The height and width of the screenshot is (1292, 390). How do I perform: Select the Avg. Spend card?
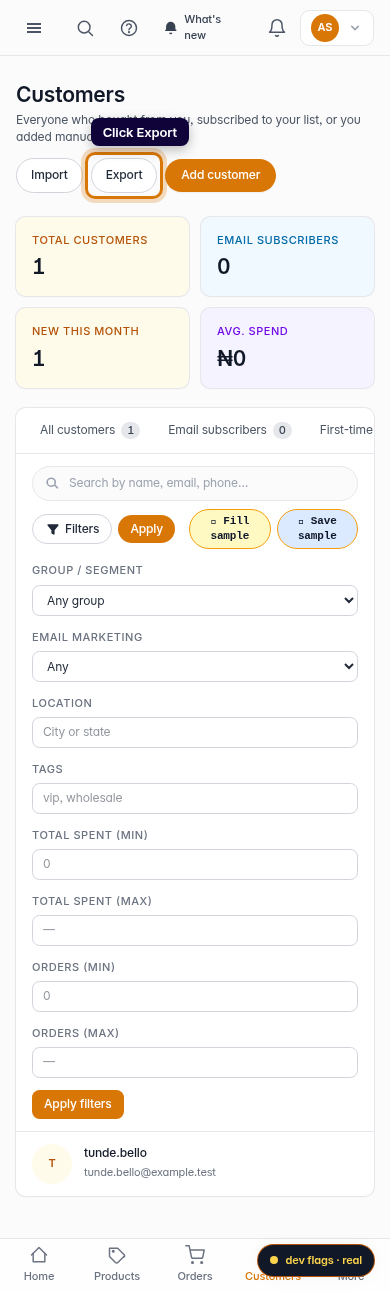pos(287,347)
